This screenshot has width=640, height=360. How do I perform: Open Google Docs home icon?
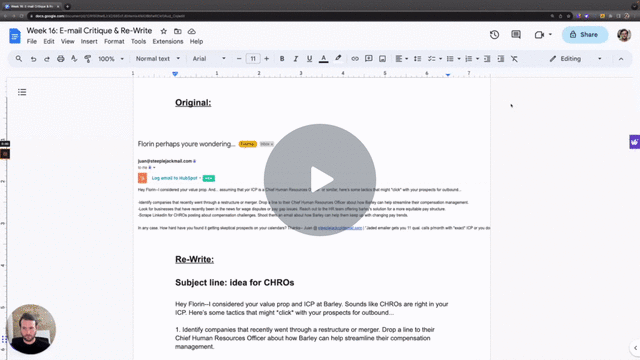click(x=15, y=36)
